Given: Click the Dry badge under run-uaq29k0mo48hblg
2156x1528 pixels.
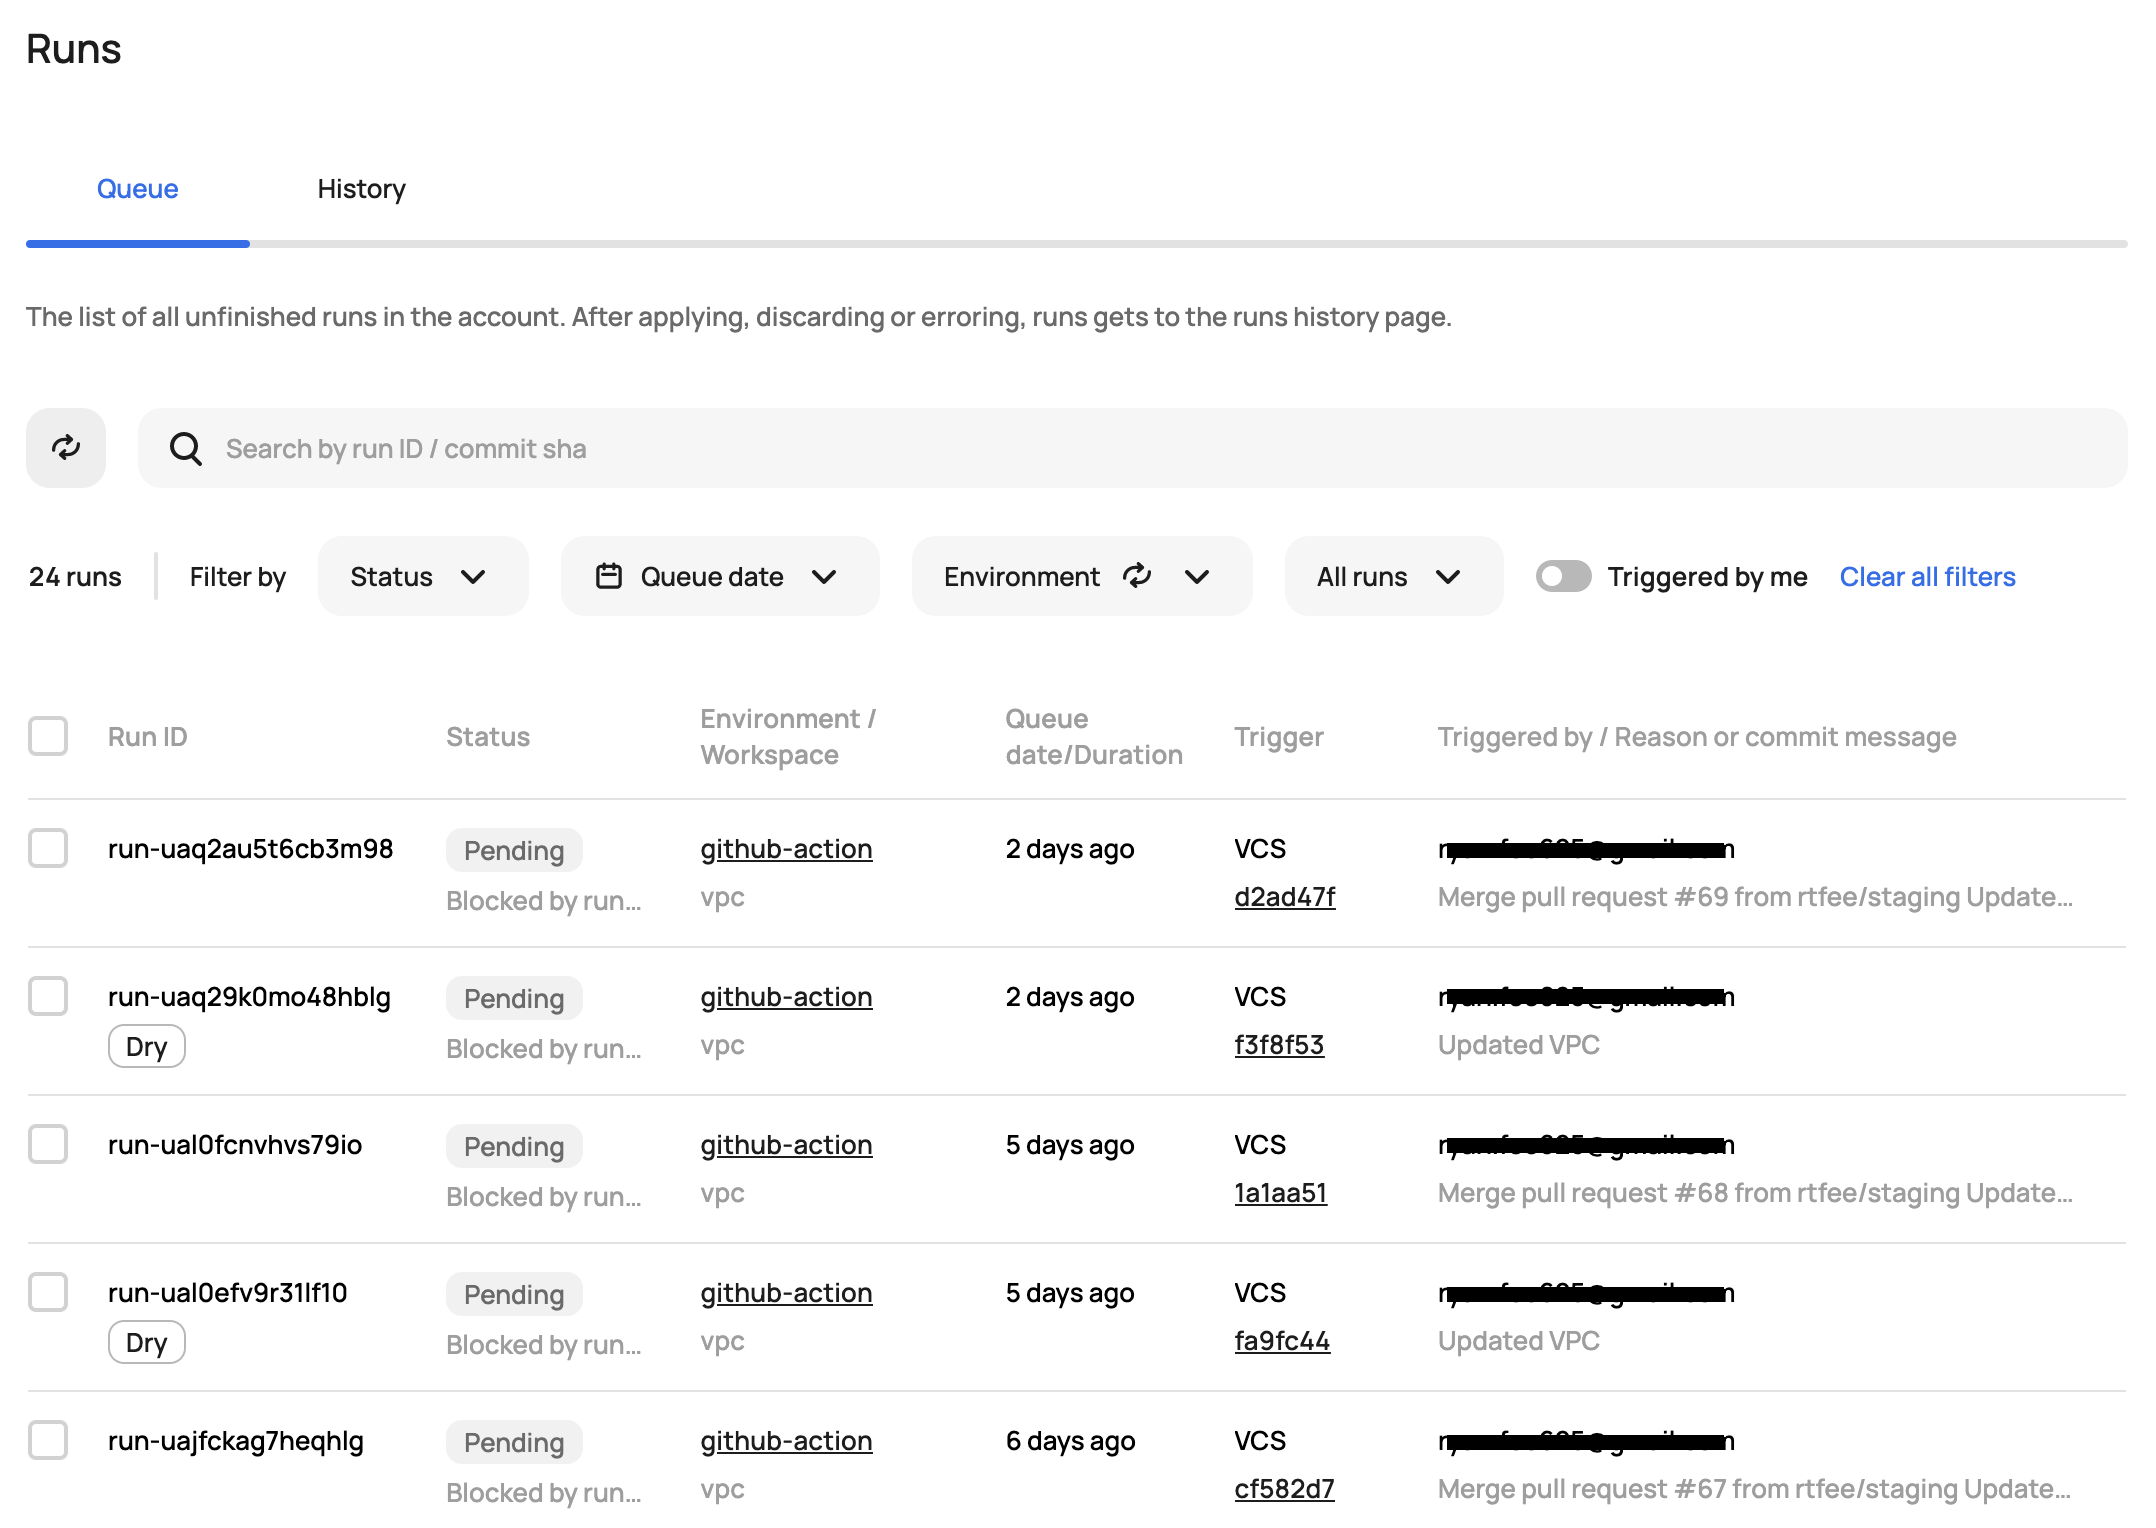Looking at the screenshot, I should click(146, 1047).
